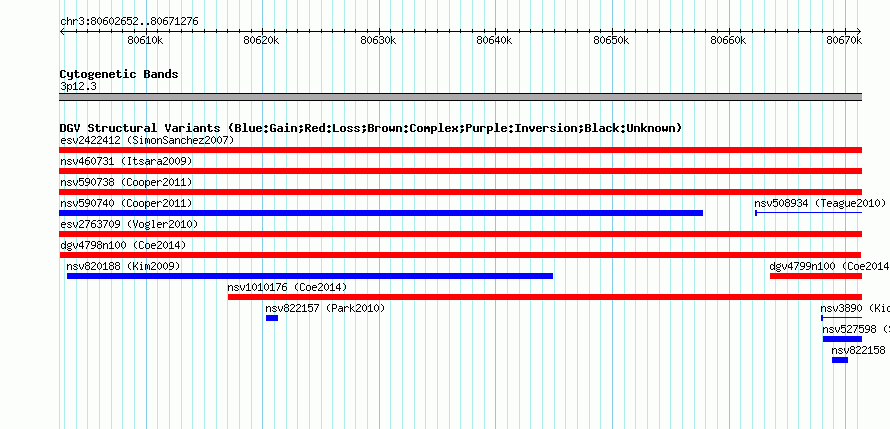Click the dgv4799n100 red loss bar
This screenshot has height=429, width=890.
coord(816,276)
